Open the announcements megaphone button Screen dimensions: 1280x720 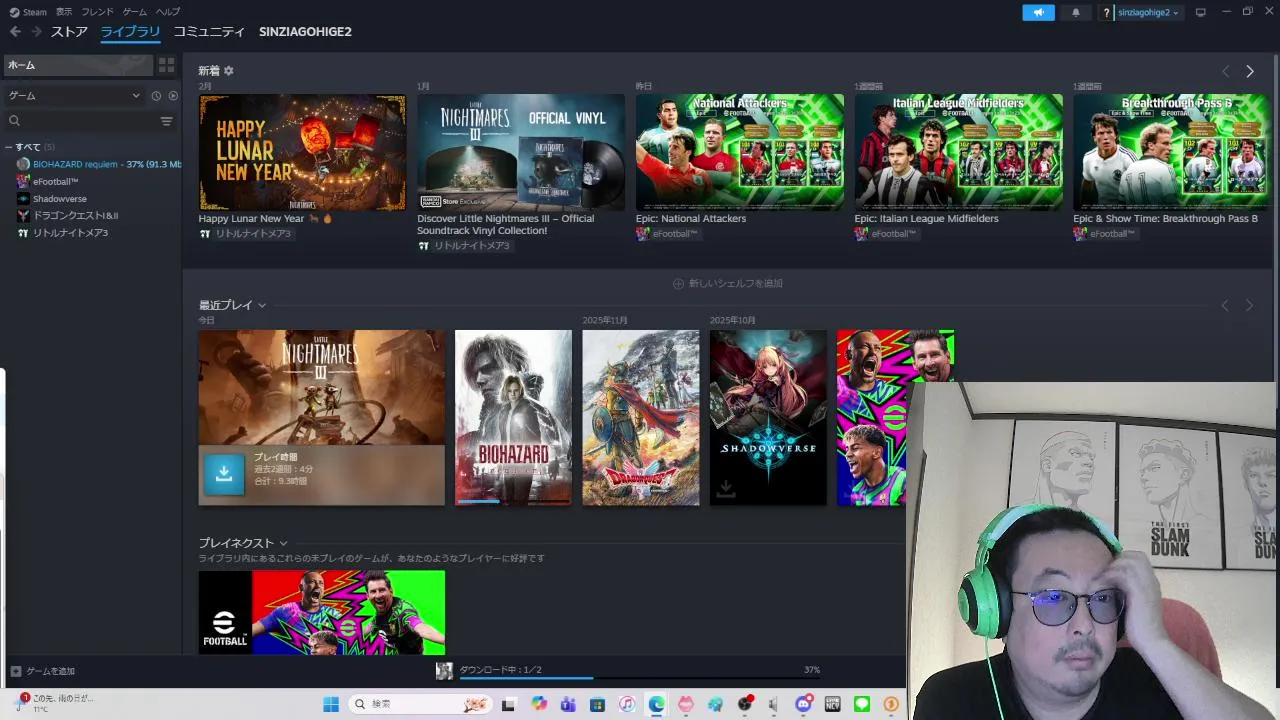click(x=1038, y=12)
